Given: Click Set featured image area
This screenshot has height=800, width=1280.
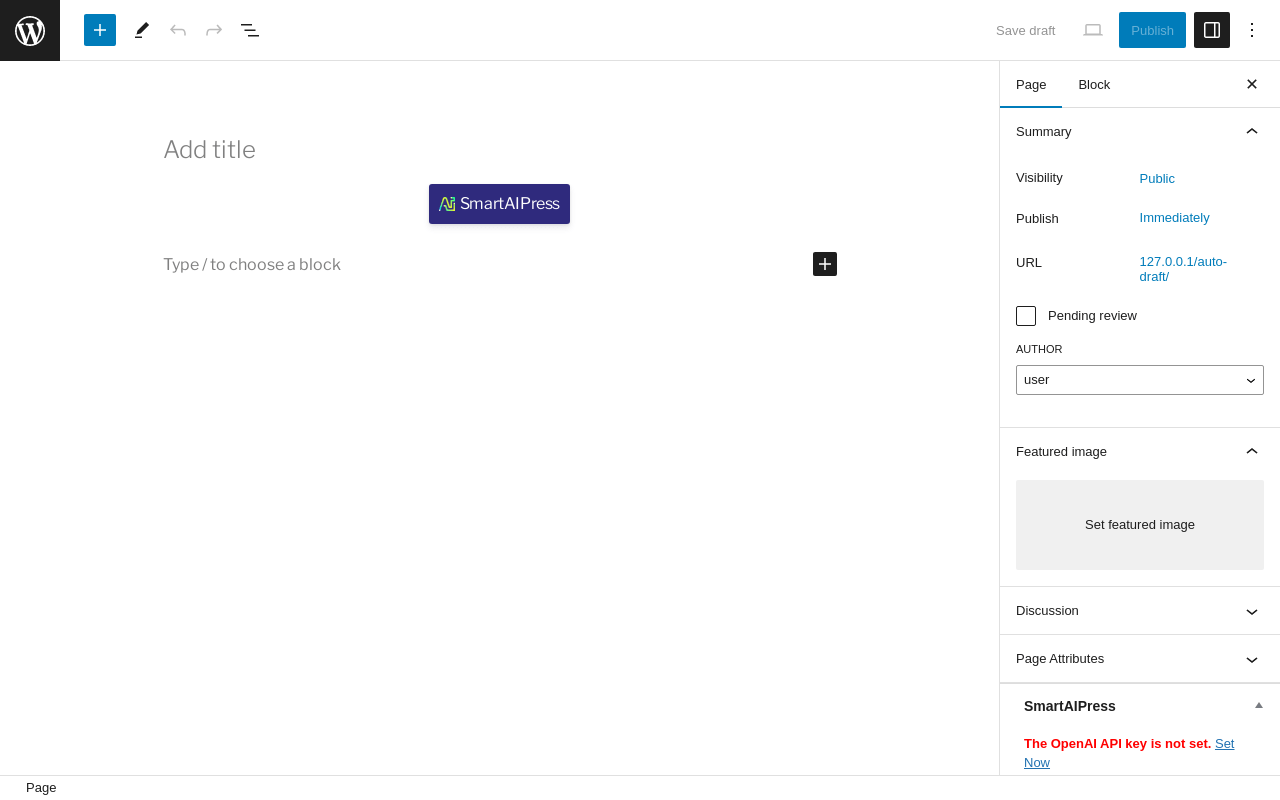Looking at the screenshot, I should 1140,525.
